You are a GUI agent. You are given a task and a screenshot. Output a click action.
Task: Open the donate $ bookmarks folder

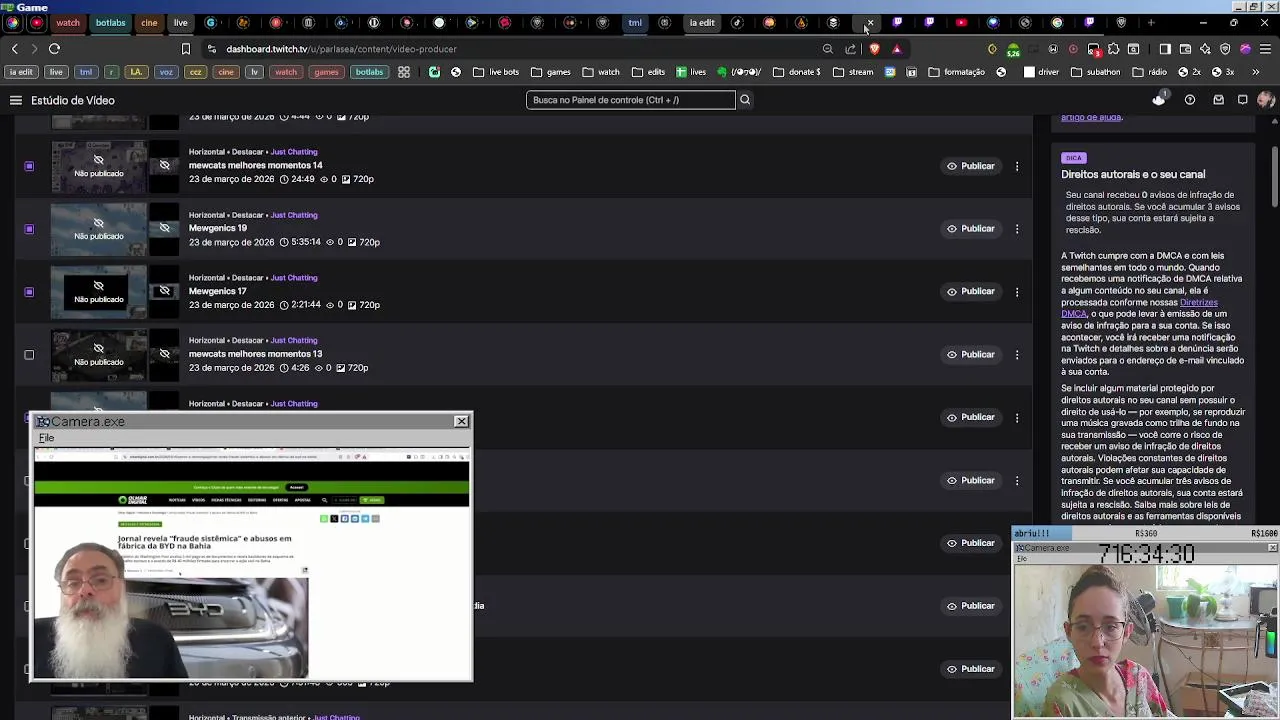[x=796, y=72]
